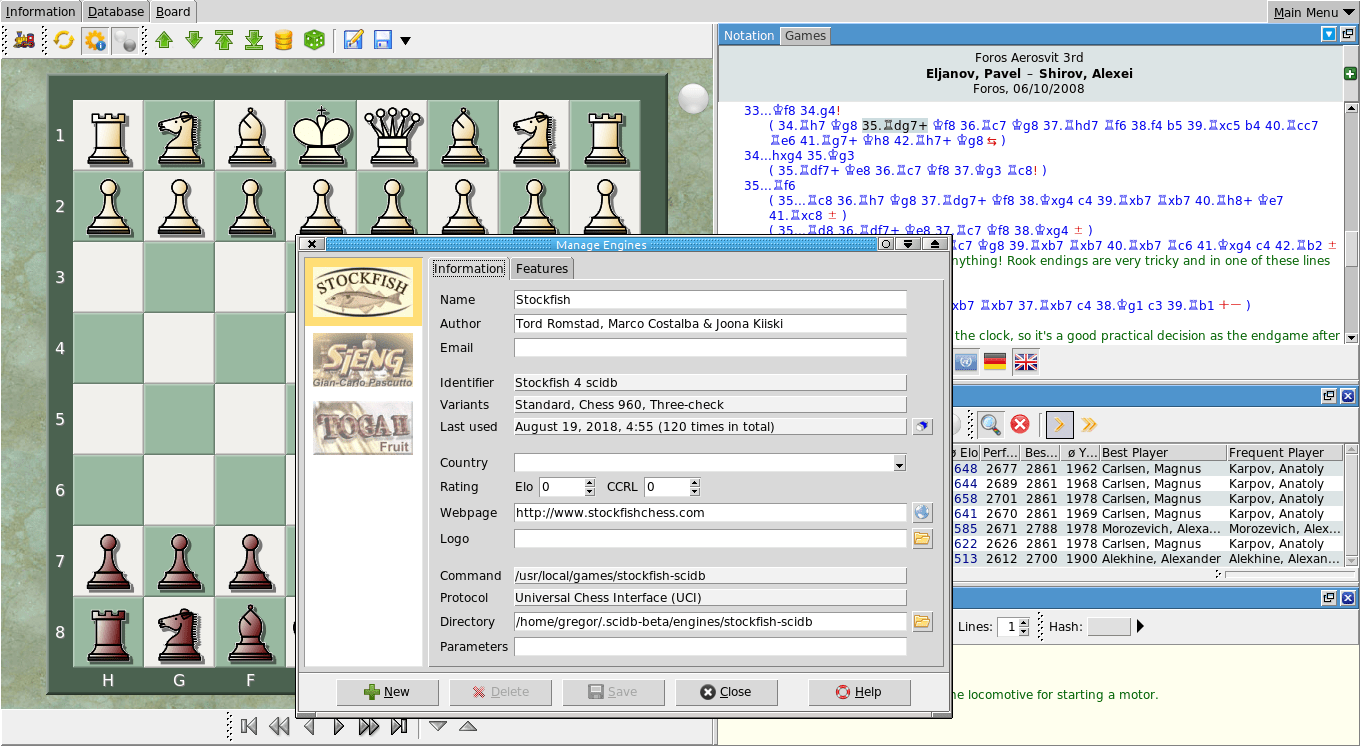Screen dimensions: 1360x746
Task: Click the rotate board refresh icon
Action: click(x=63, y=40)
